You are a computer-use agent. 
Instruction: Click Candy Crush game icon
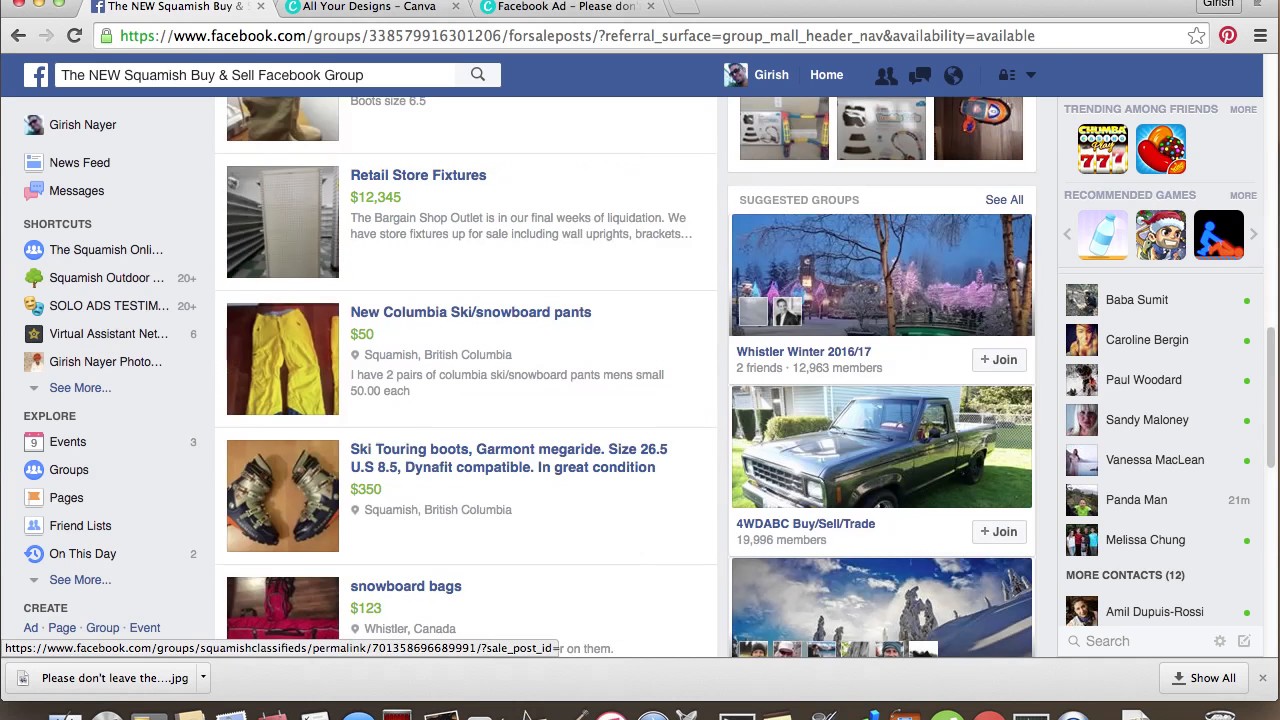pyautogui.click(x=1161, y=149)
